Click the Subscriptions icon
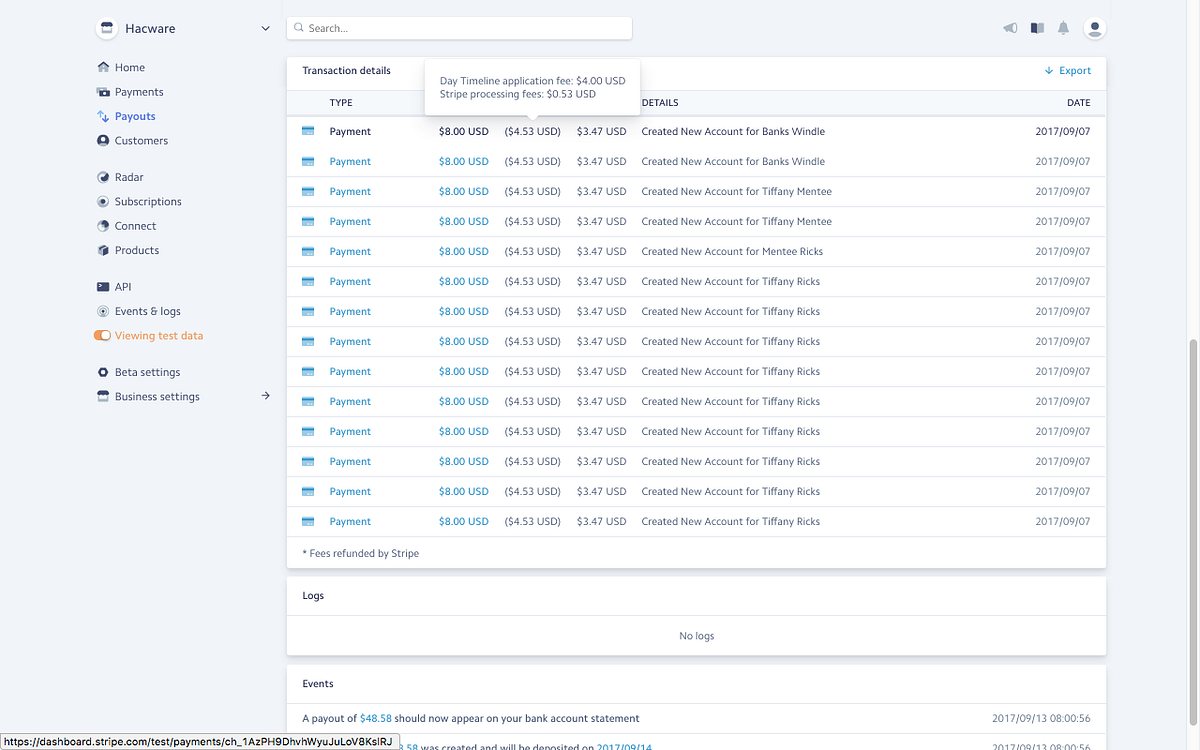Screen dimensions: 1200x750 (x=103, y=202)
